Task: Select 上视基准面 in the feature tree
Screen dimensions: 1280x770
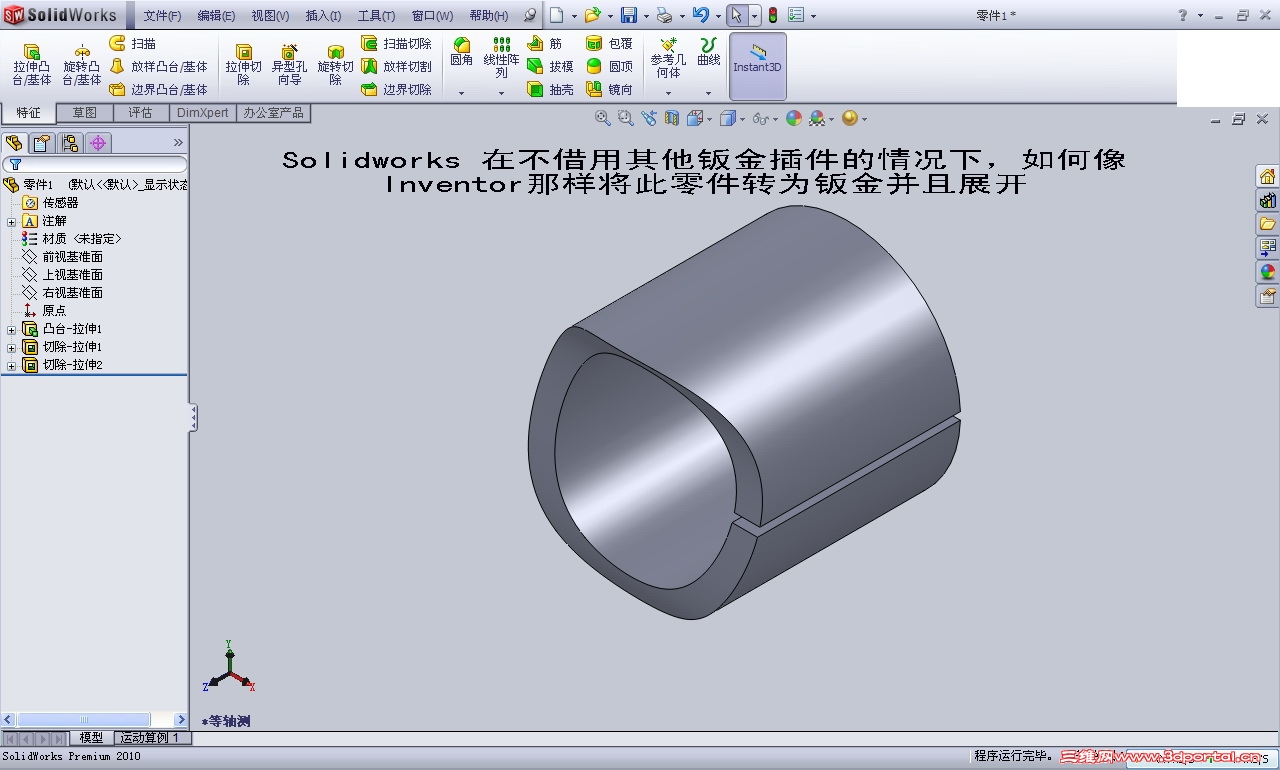Action: click(x=62, y=275)
